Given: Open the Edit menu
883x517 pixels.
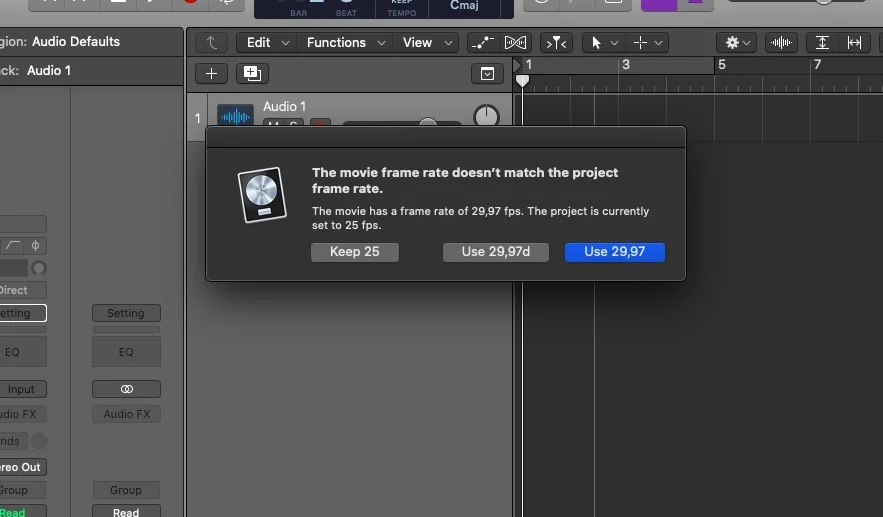Looking at the screenshot, I should click(x=267, y=43).
